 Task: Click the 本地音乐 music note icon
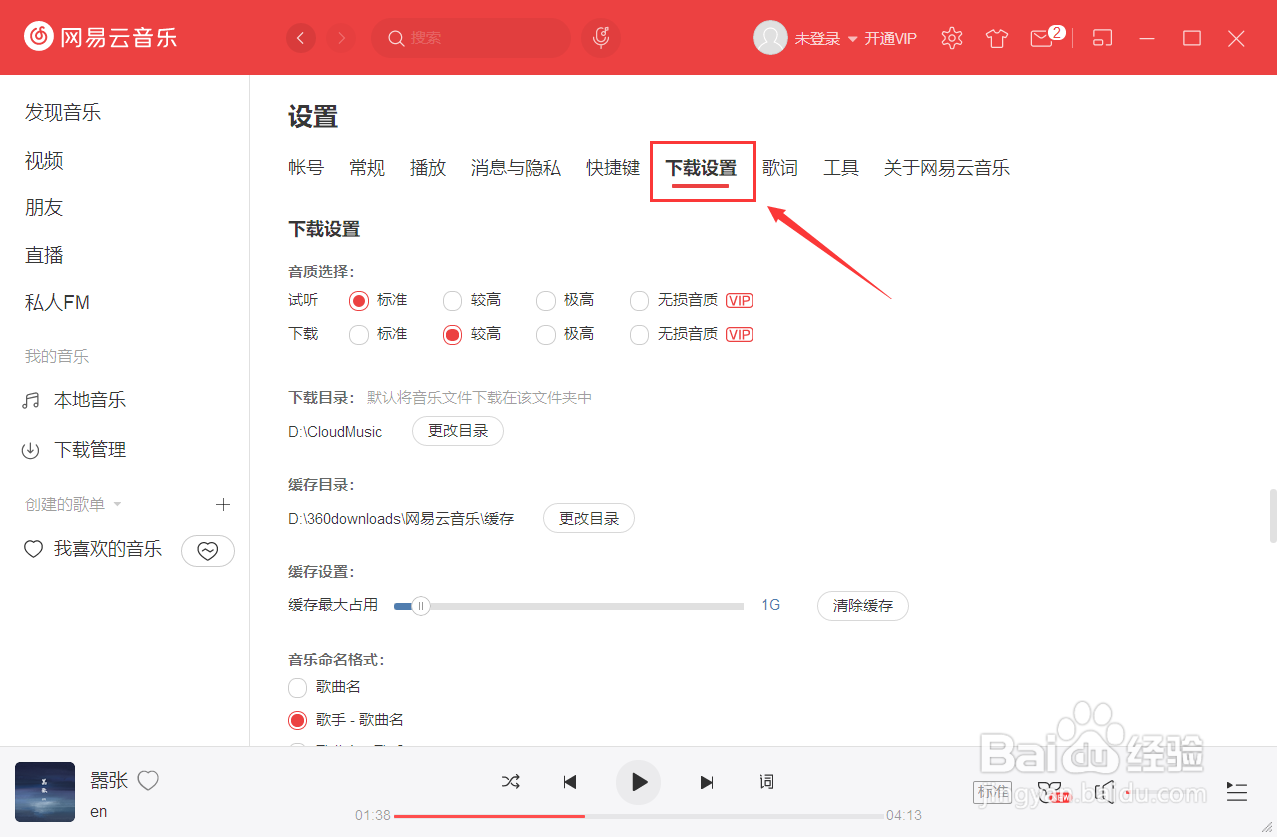31,401
